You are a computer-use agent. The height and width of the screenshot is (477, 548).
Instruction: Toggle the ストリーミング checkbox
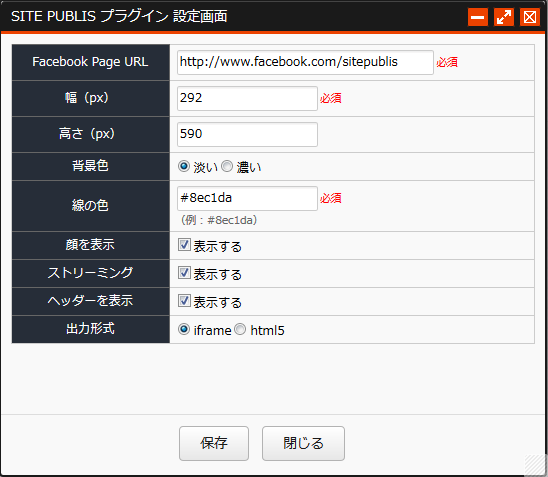pyautogui.click(x=184, y=273)
